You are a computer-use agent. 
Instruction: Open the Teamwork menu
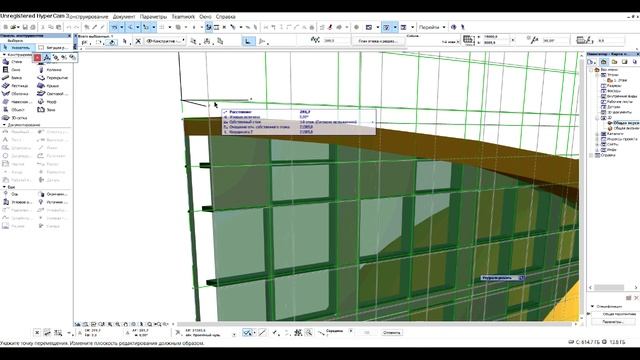(x=183, y=17)
